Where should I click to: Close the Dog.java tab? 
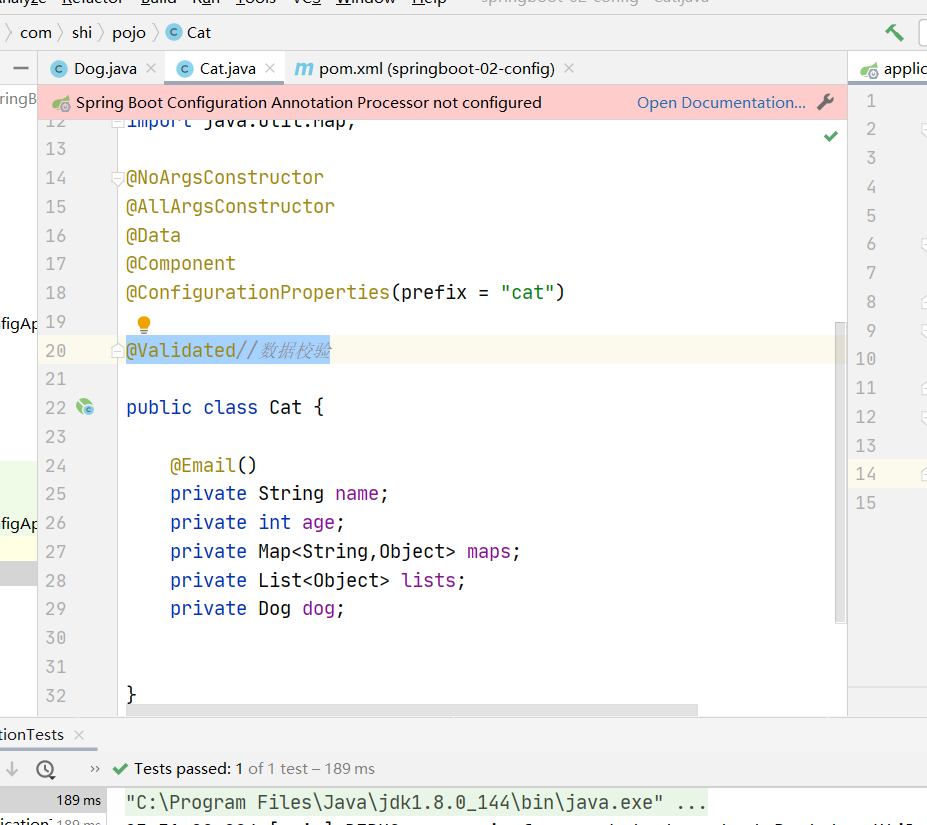click(151, 68)
